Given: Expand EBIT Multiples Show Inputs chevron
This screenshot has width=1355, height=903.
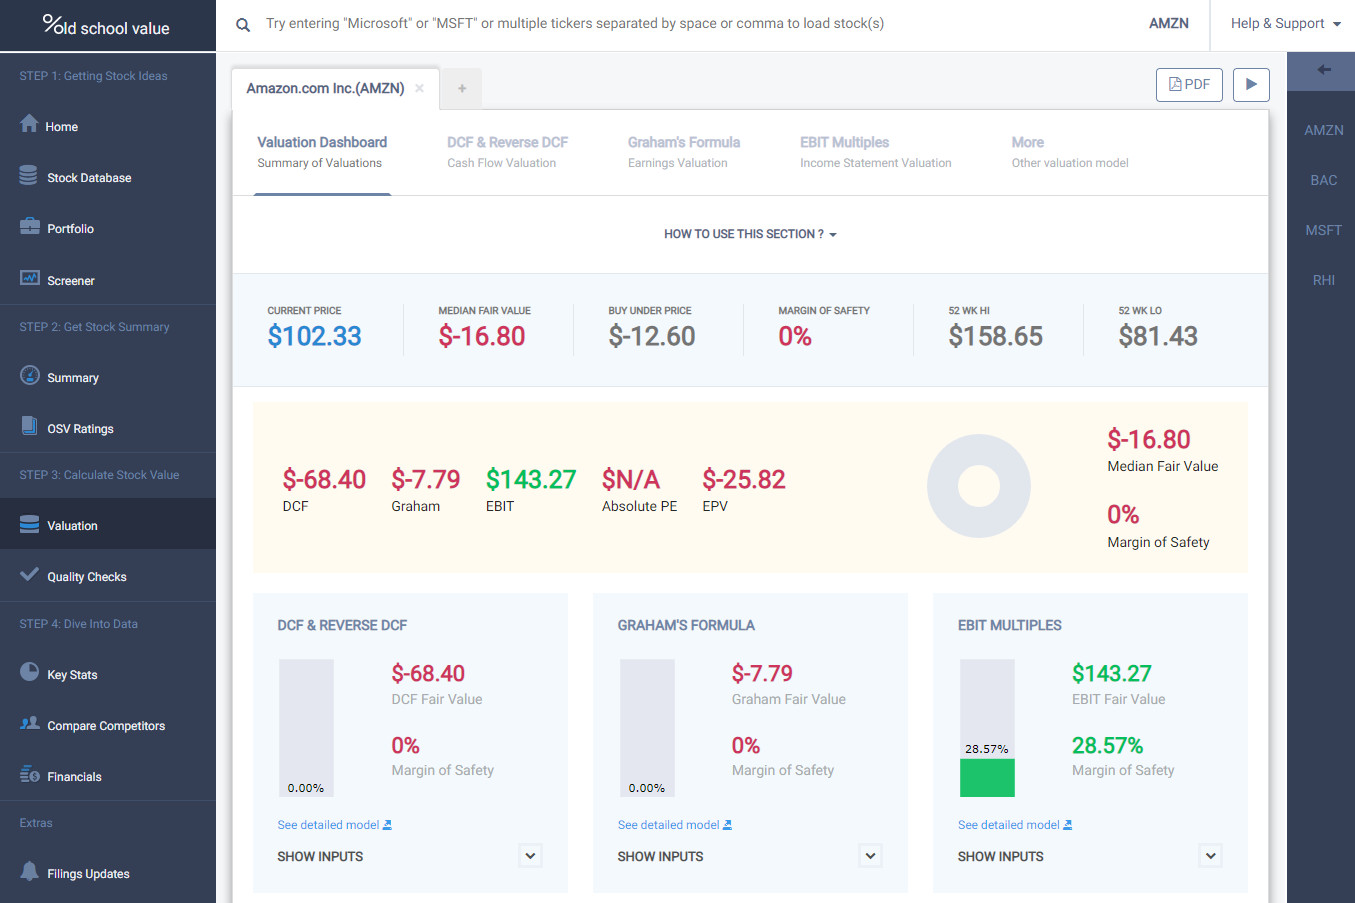Looking at the screenshot, I should 1211,856.
